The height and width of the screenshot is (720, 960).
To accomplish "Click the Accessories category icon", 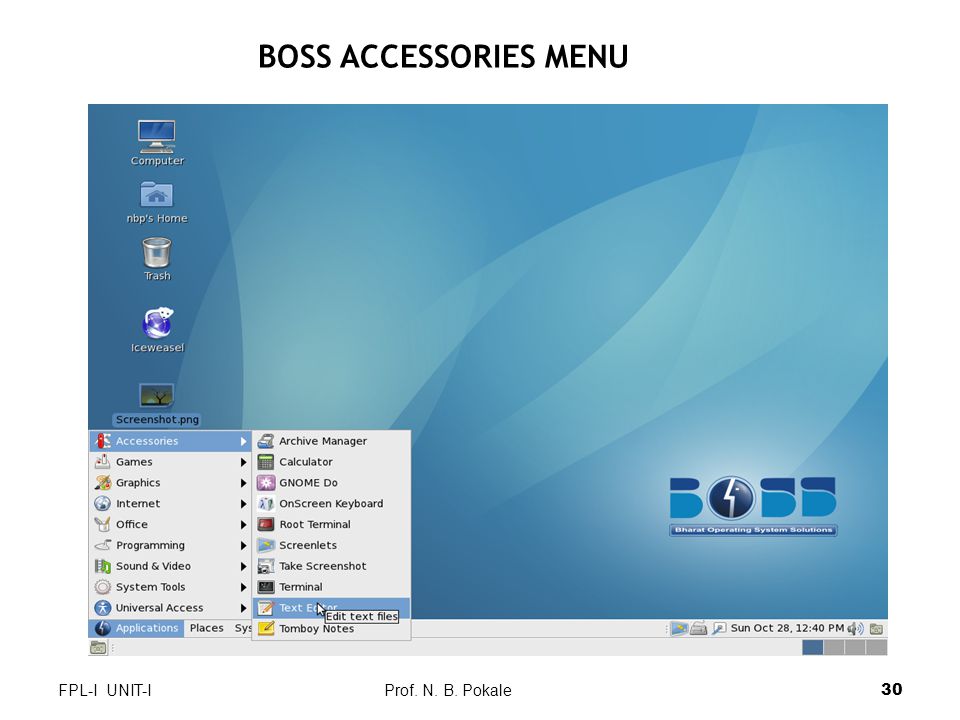I will coord(103,441).
